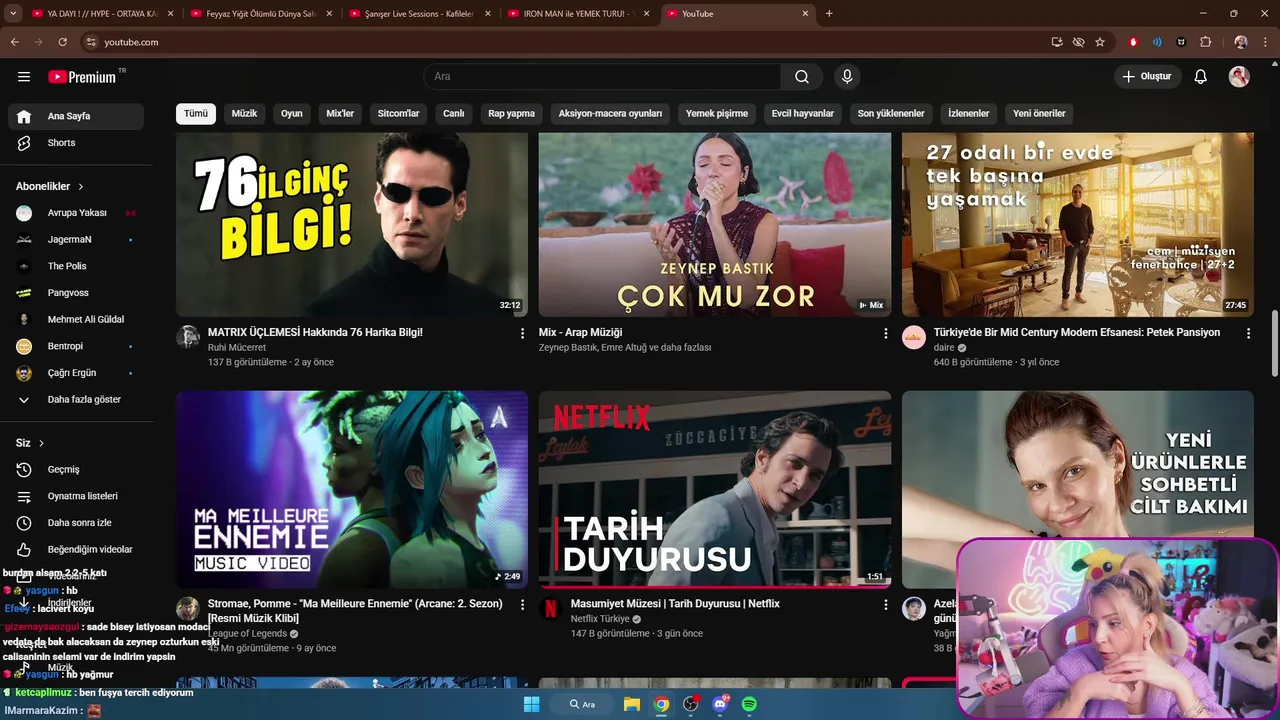1280x720 pixels.
Task: Expand Daha fazla göster subscriptions
Action: 76,399
